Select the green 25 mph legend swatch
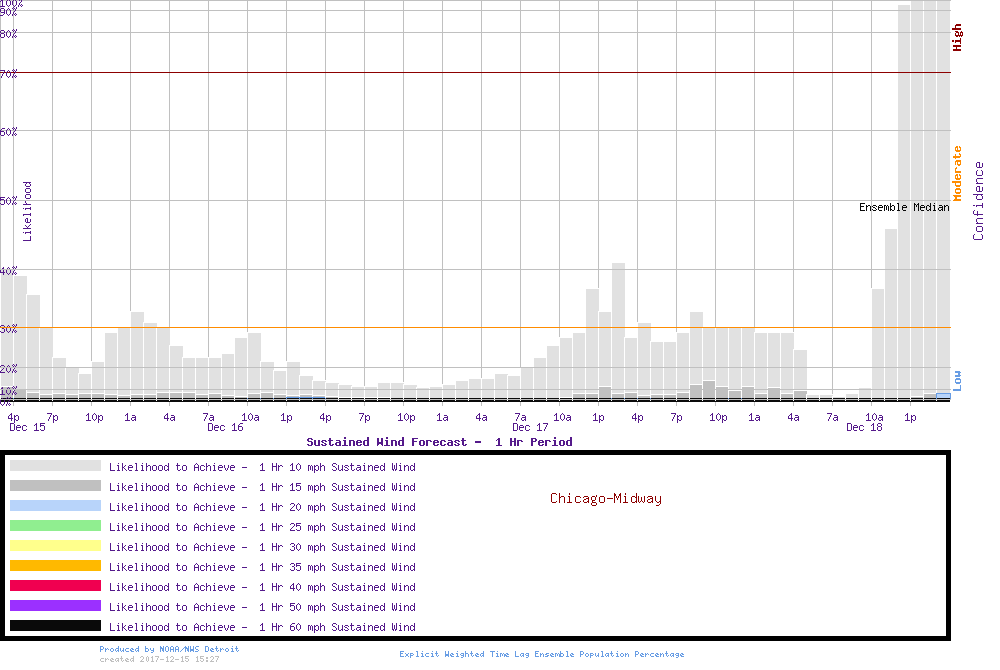Viewport: 1000px width, 670px height. click(55, 526)
